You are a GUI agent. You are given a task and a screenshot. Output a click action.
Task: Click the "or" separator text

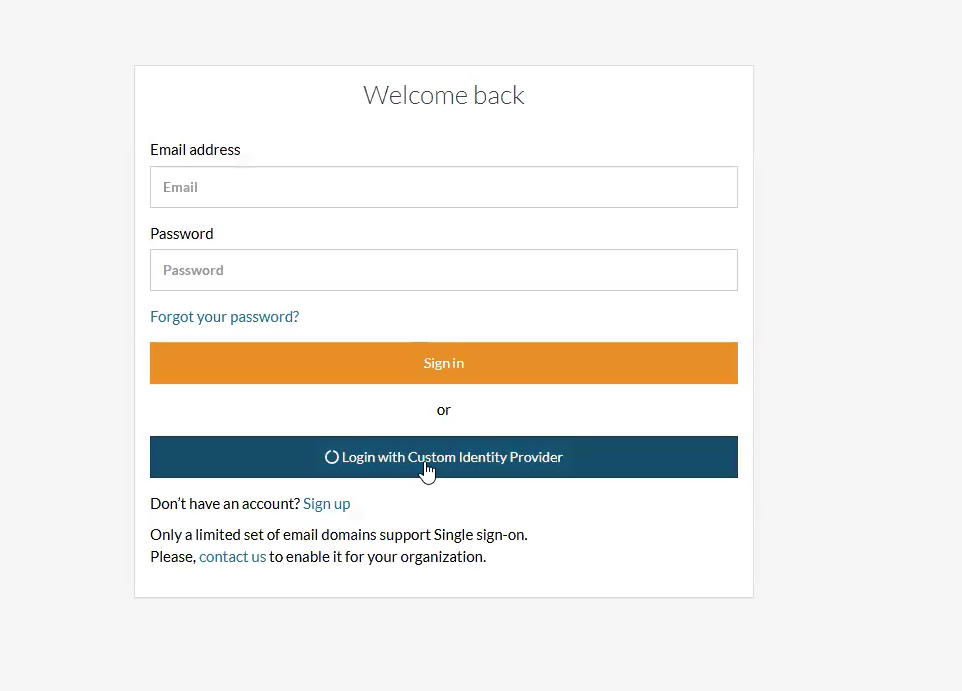[x=443, y=410]
